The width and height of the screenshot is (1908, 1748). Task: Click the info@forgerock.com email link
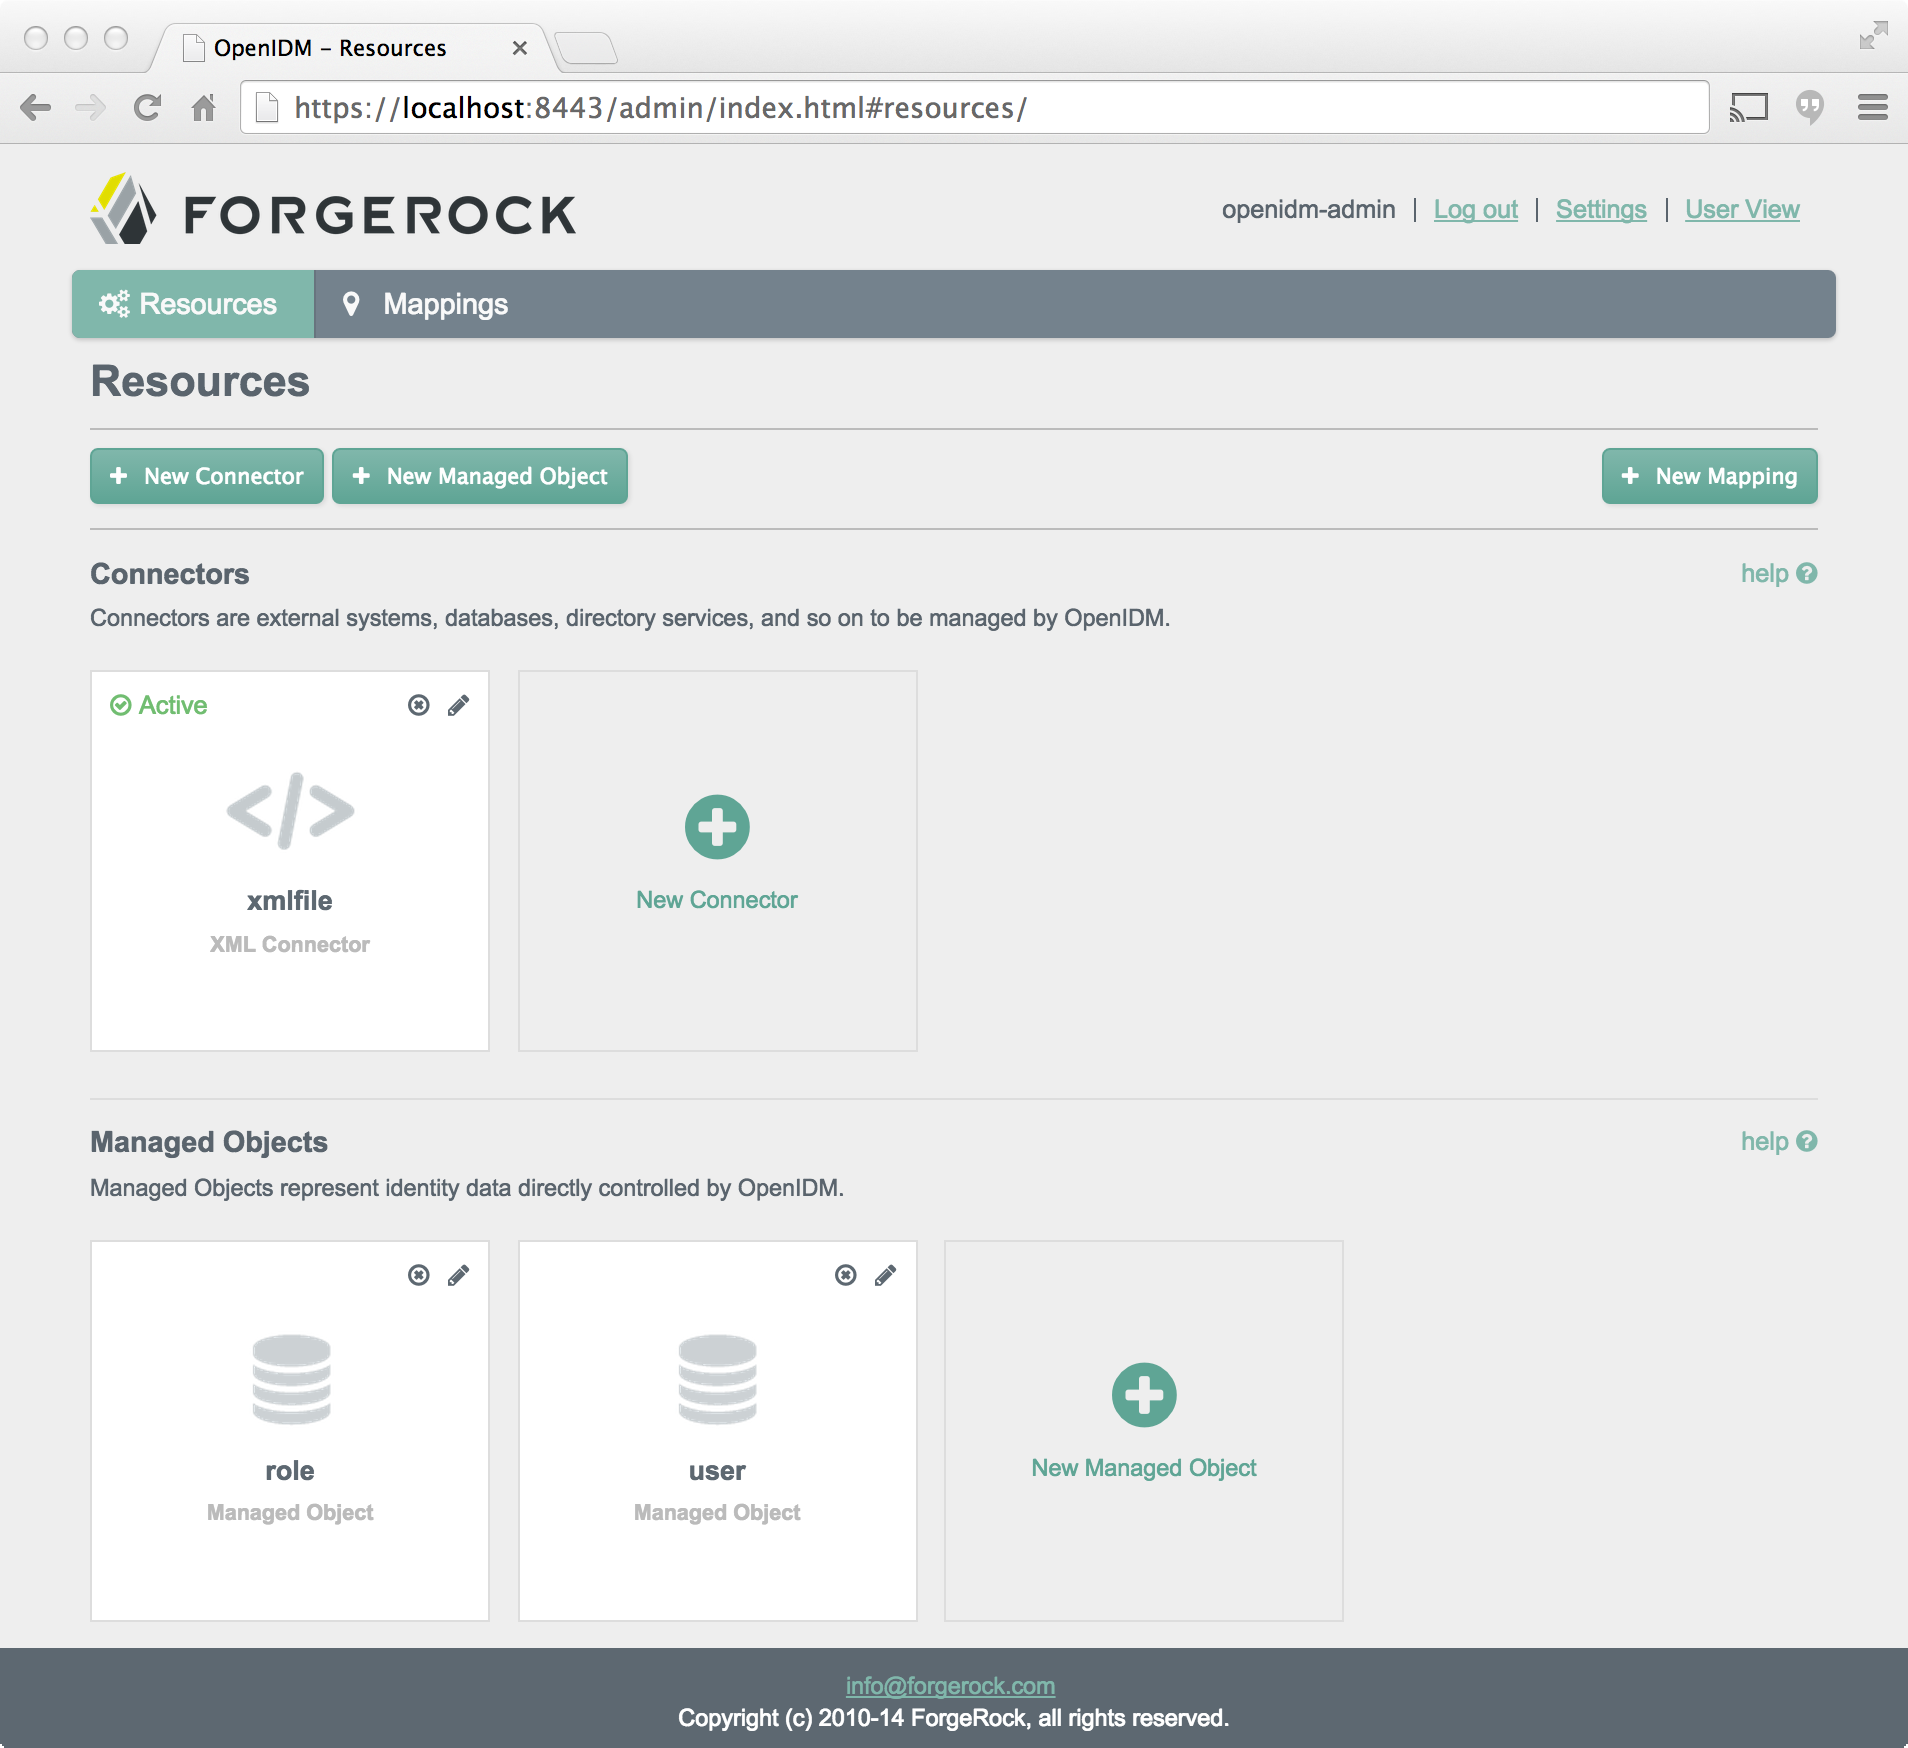click(x=950, y=1686)
